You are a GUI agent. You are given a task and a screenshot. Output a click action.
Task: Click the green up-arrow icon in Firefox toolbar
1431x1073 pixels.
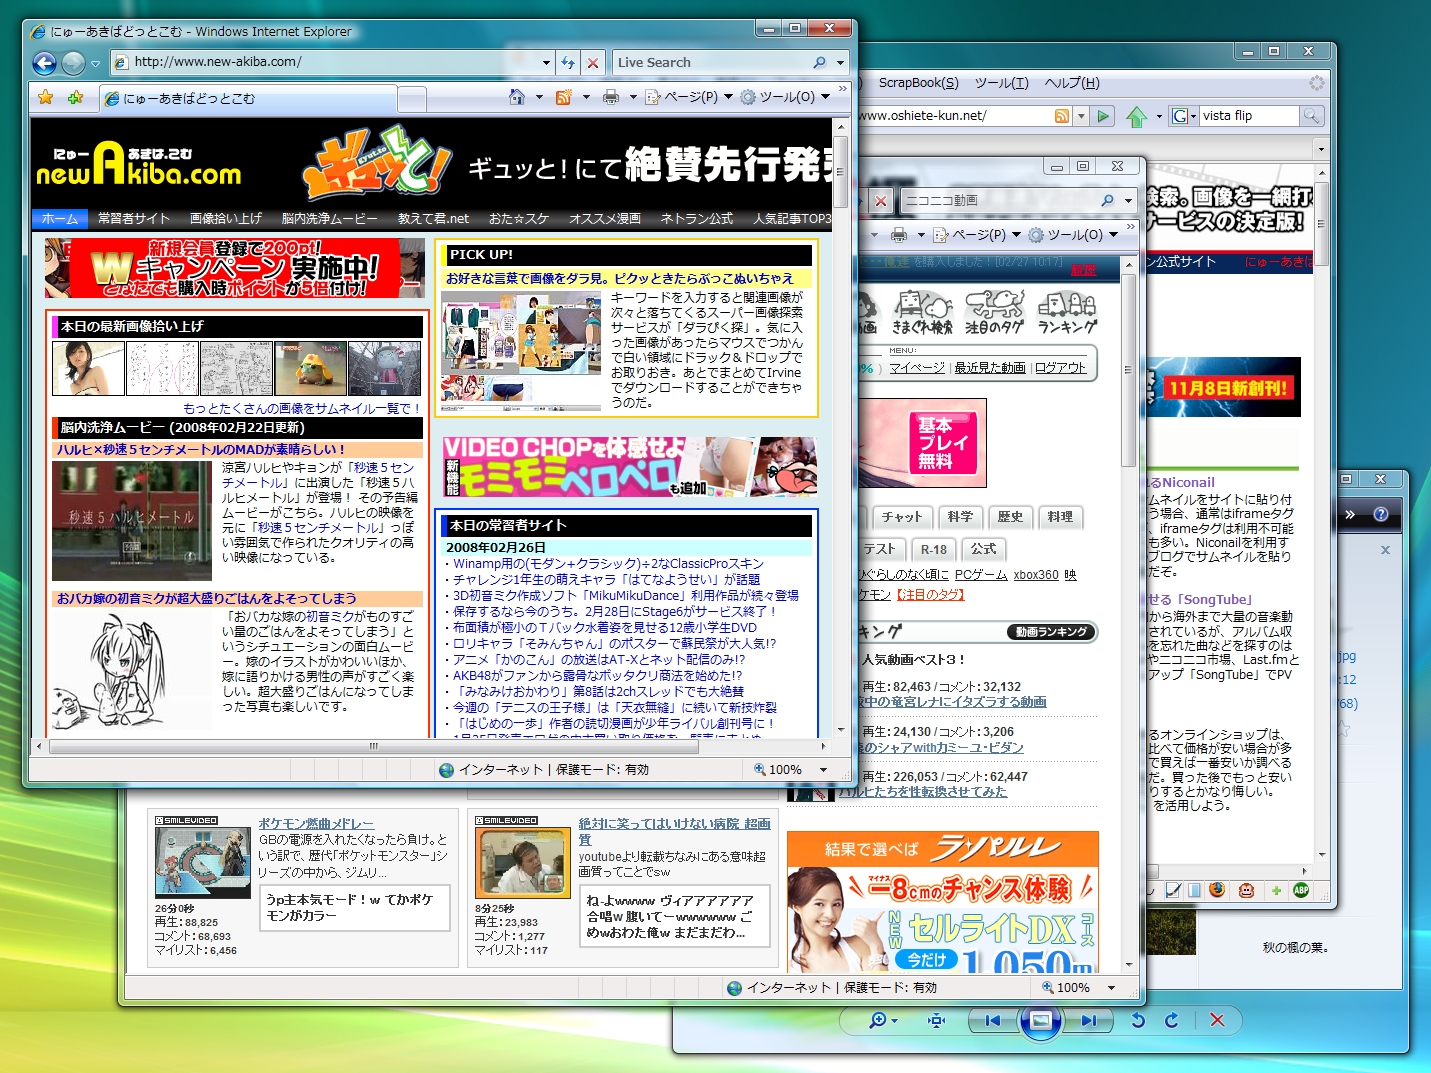1137,117
